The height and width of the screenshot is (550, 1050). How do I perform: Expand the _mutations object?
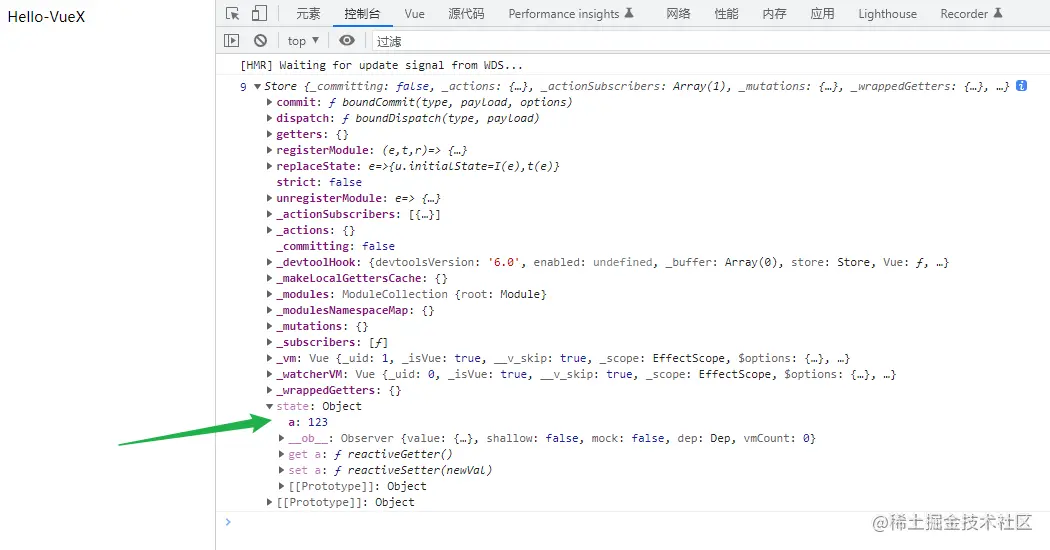pyautogui.click(x=269, y=326)
